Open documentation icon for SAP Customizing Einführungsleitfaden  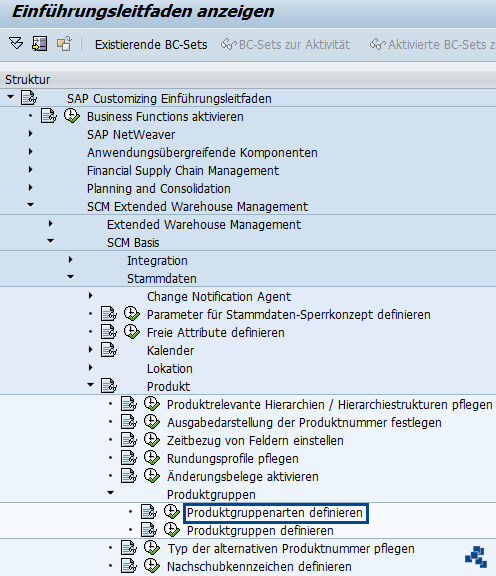pyautogui.click(x=29, y=98)
